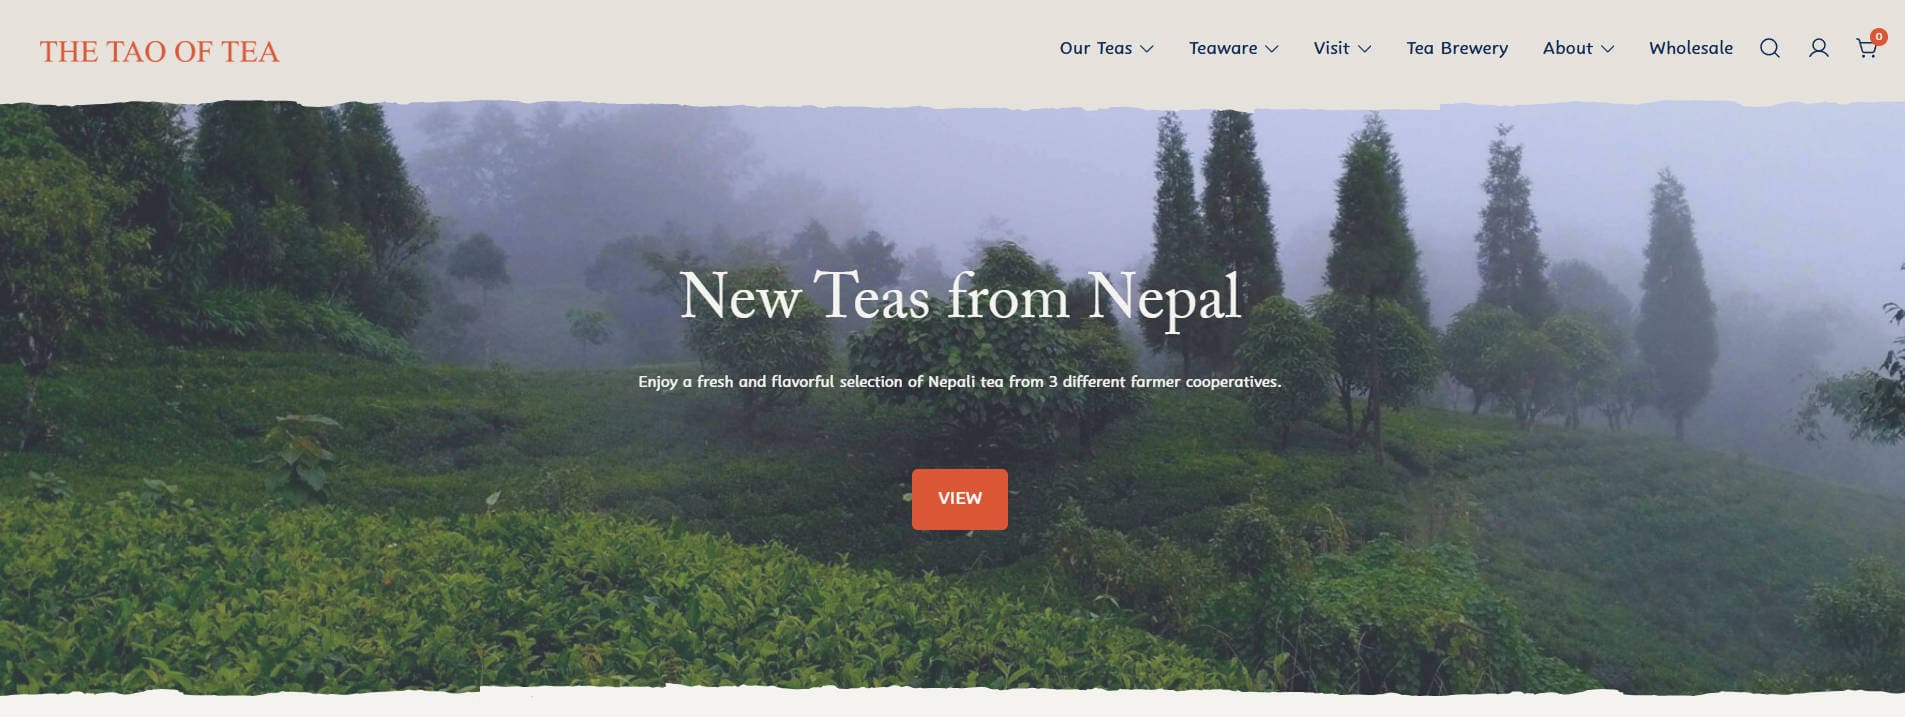Image resolution: width=1905 pixels, height=717 pixels.
Task: Open the search magnifier icon
Action: 1769,48
